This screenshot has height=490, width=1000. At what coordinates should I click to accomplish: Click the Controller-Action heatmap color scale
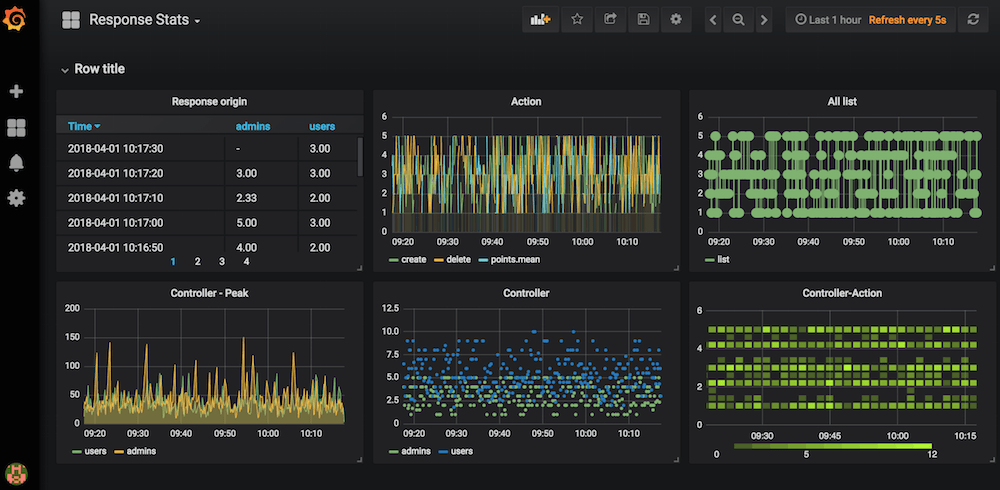[832, 446]
